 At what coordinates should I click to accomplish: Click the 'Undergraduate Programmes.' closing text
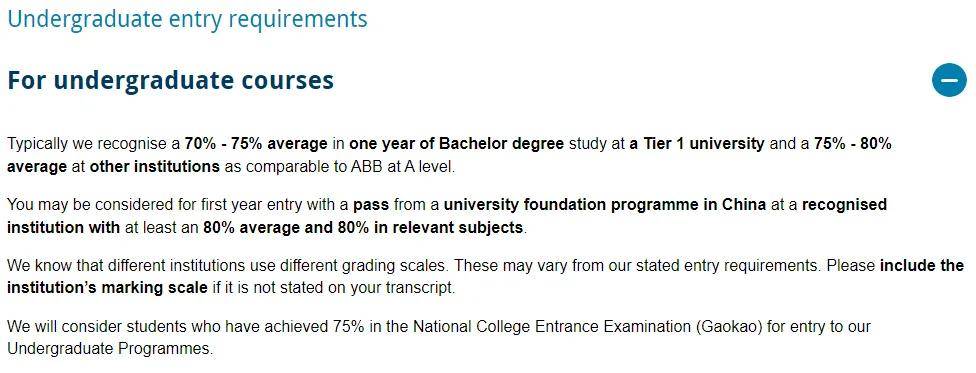pos(110,349)
